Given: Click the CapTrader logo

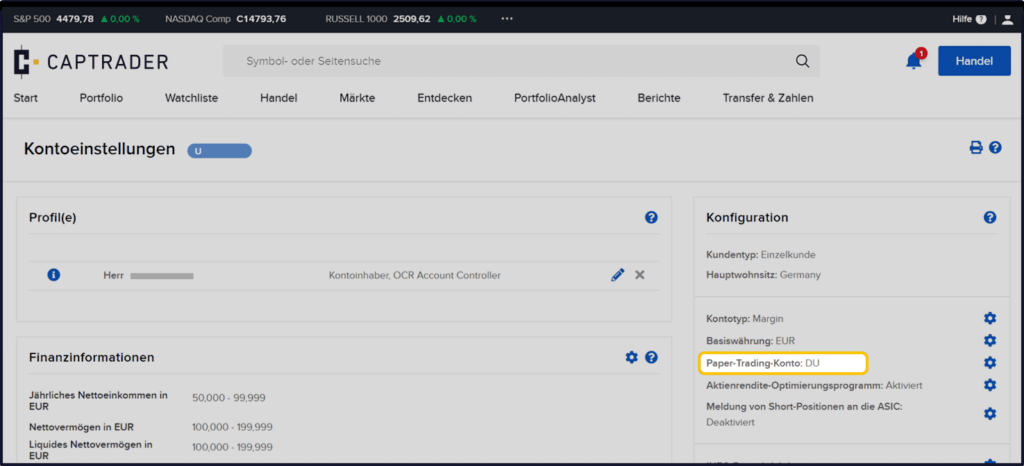Looking at the screenshot, I should pos(91,62).
